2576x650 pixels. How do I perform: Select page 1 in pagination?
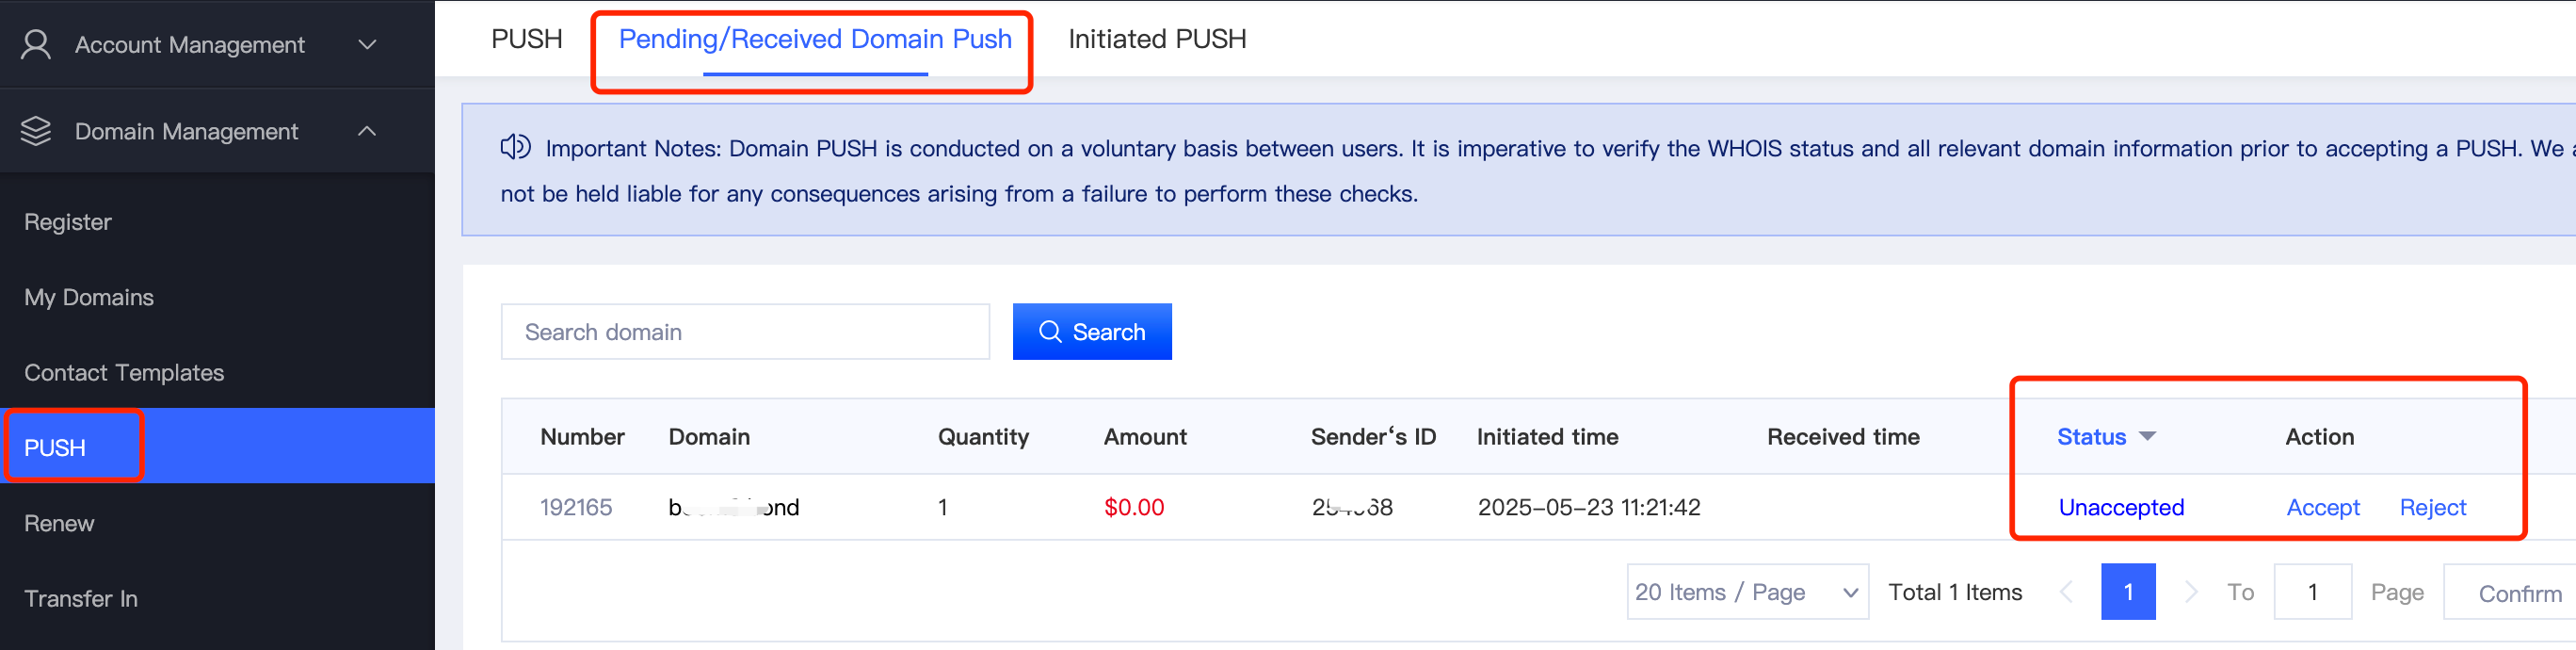coord(2128,592)
